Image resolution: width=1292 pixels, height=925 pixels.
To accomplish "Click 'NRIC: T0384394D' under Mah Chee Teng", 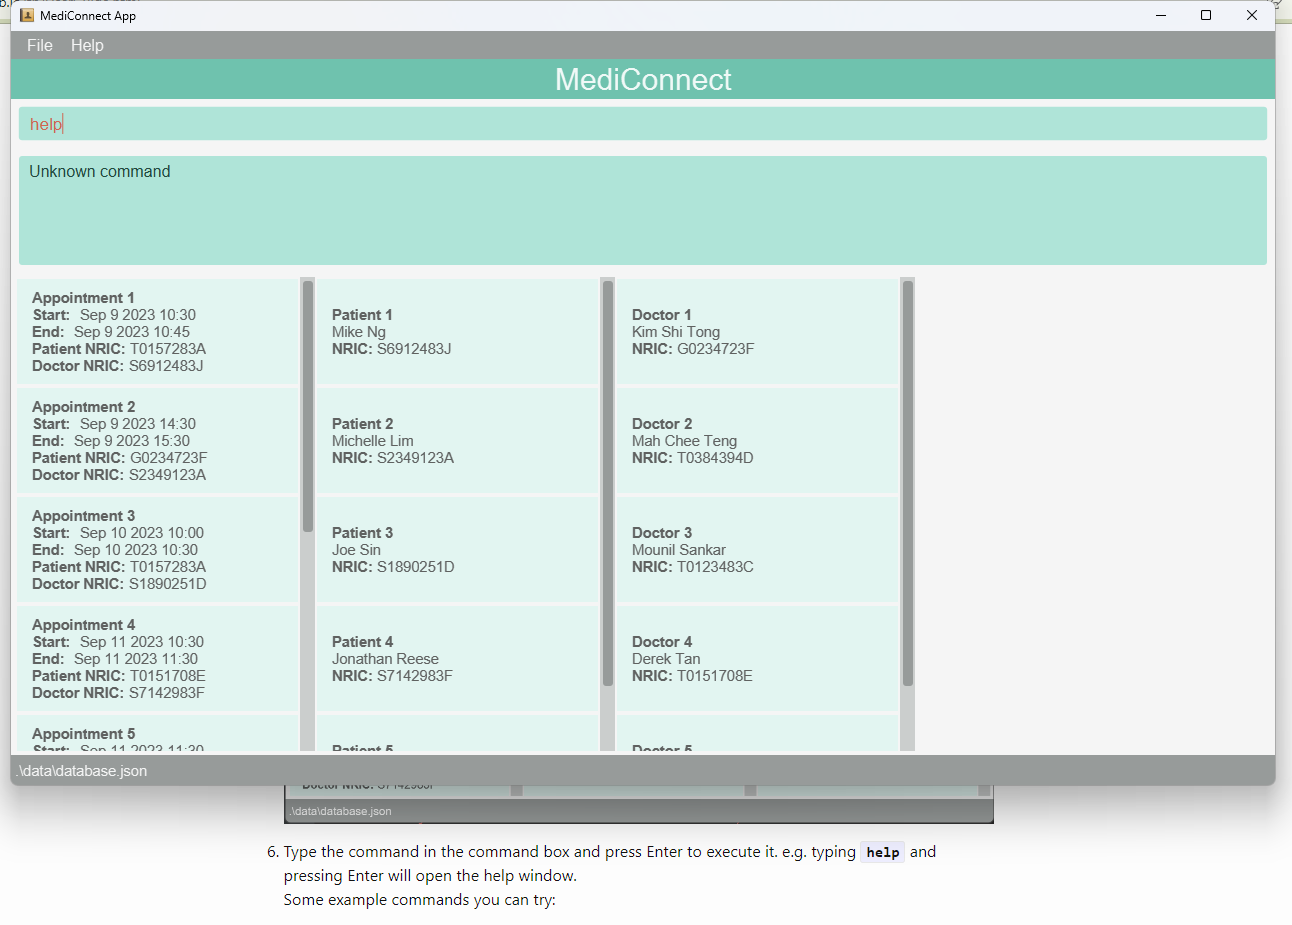I will pyautogui.click(x=693, y=458).
